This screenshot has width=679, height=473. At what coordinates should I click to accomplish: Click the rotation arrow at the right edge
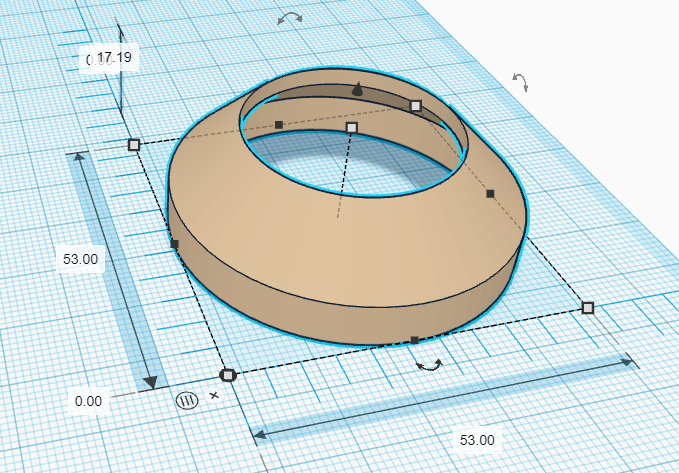tap(520, 82)
